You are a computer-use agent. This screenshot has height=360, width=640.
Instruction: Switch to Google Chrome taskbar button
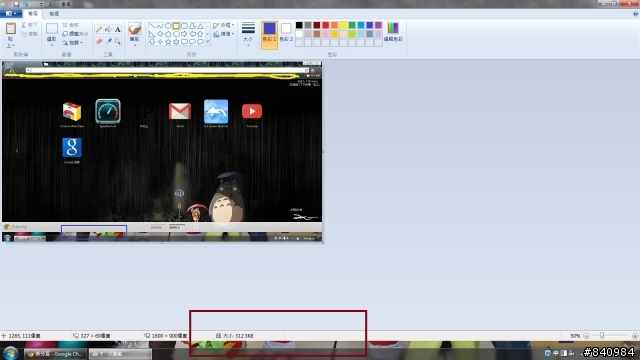pyautogui.click(x=56, y=354)
